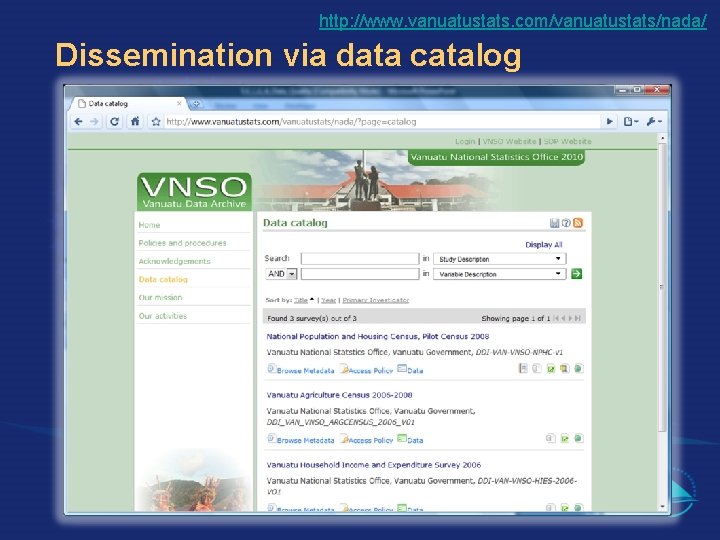Image resolution: width=720 pixels, height=540 pixels.
Task: Click green export icon in Agriculture Census row
Action: click(565, 439)
